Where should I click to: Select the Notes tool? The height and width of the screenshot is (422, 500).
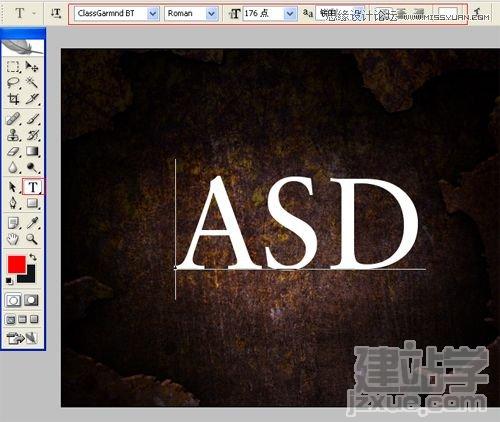13,223
